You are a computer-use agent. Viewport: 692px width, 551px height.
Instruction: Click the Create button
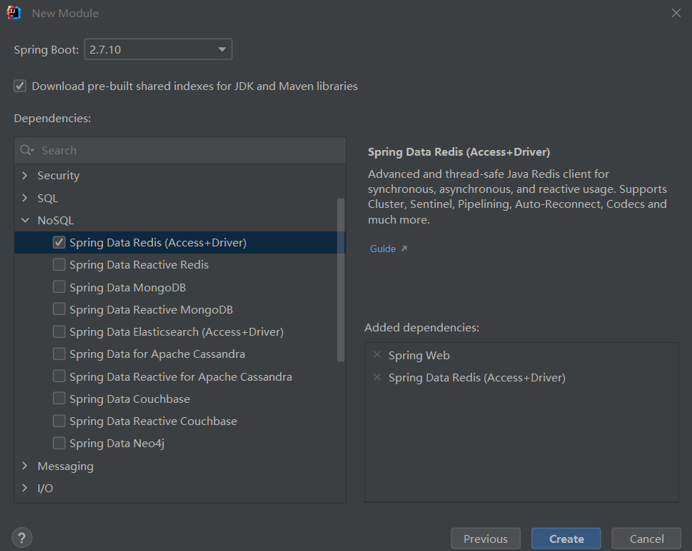[x=566, y=538]
